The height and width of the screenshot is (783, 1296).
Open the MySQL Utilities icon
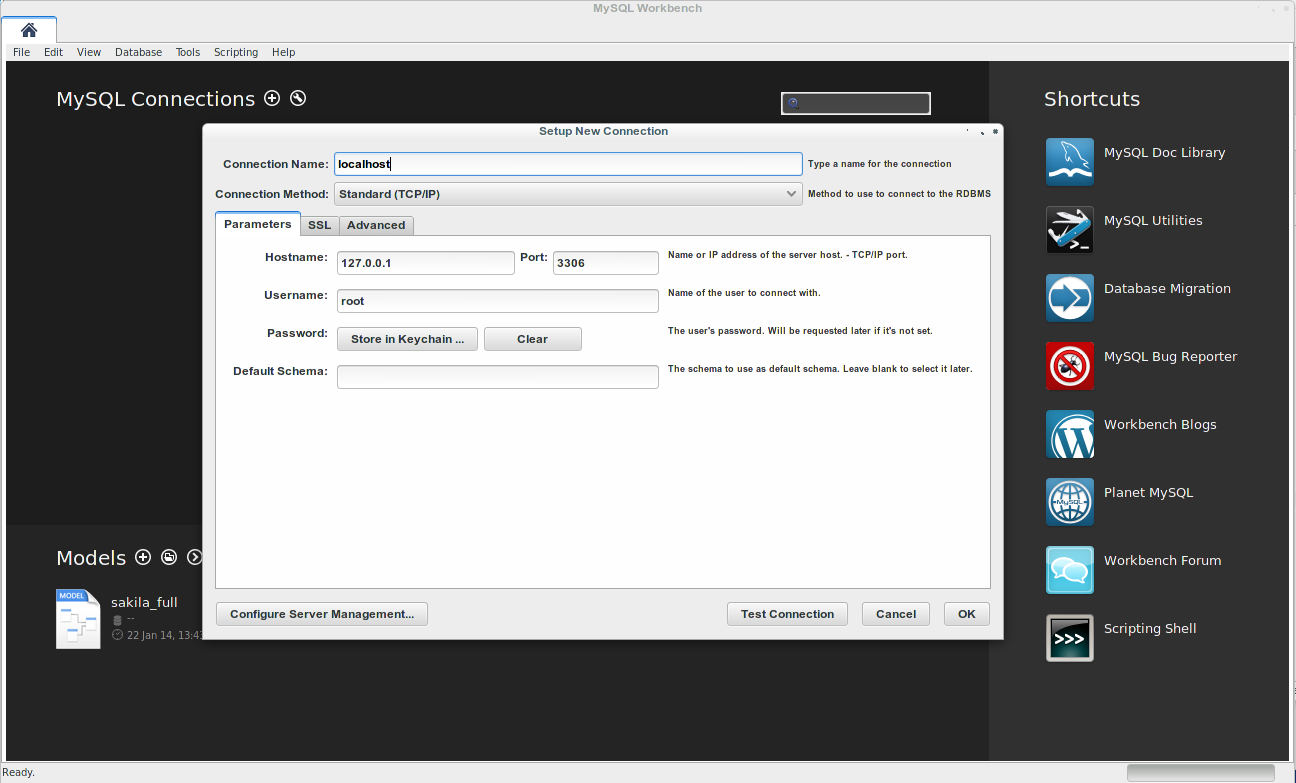(x=1070, y=230)
